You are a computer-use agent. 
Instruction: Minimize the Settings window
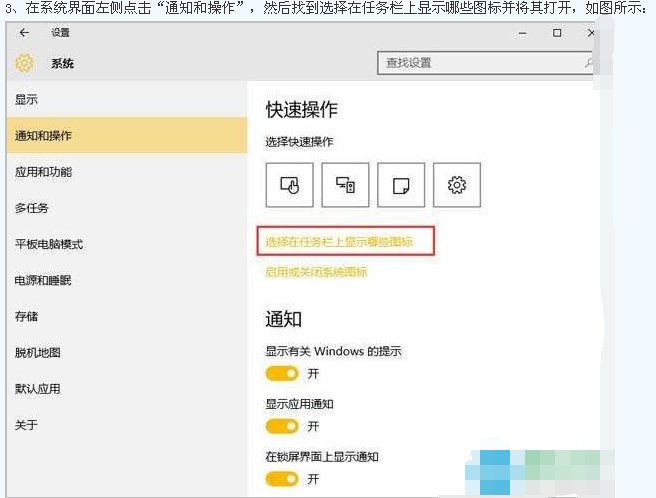click(x=523, y=33)
